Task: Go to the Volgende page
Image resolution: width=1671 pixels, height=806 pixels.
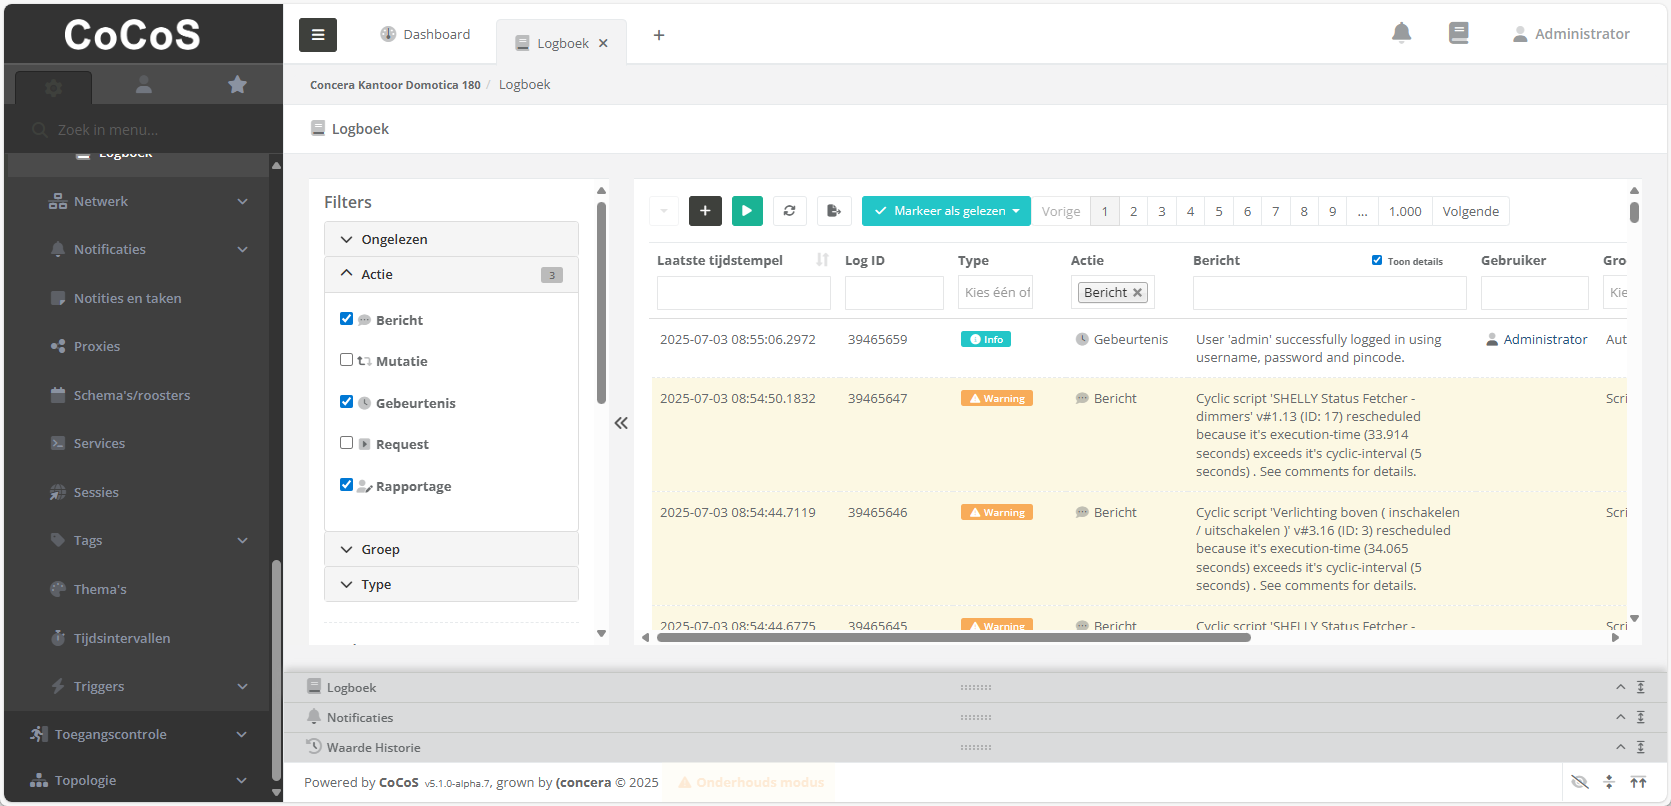Action: [1470, 211]
